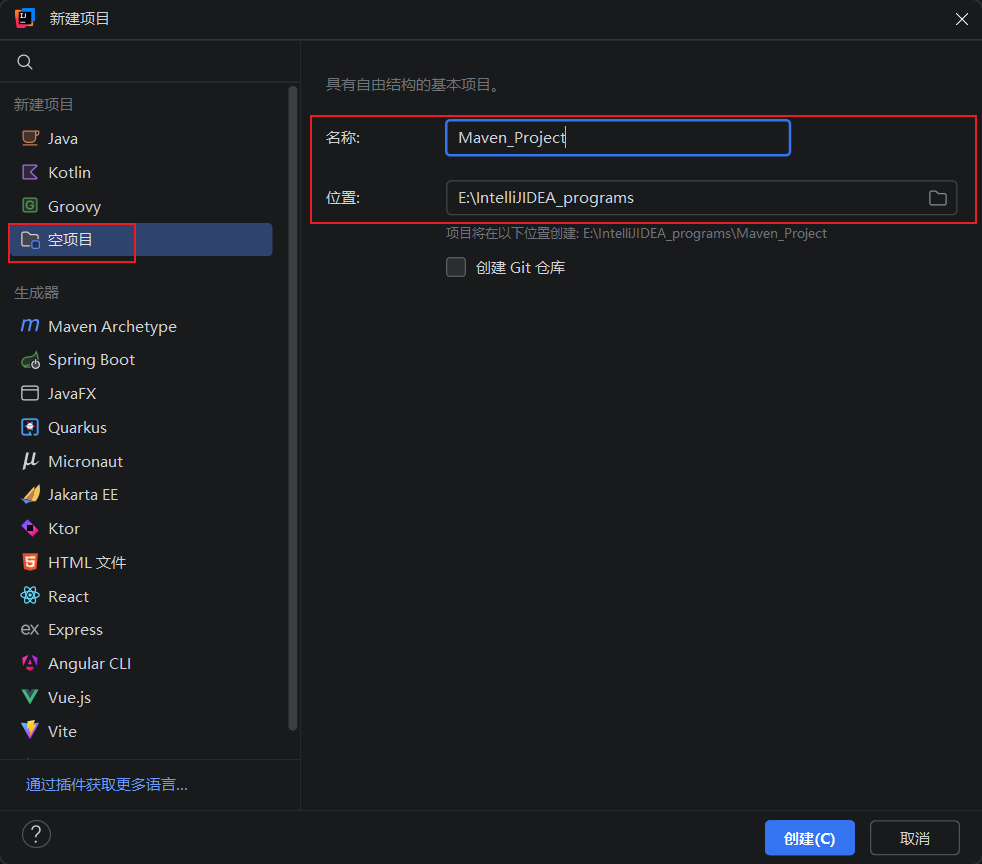
Task: Choose the React atom icon
Action: click(x=30, y=595)
